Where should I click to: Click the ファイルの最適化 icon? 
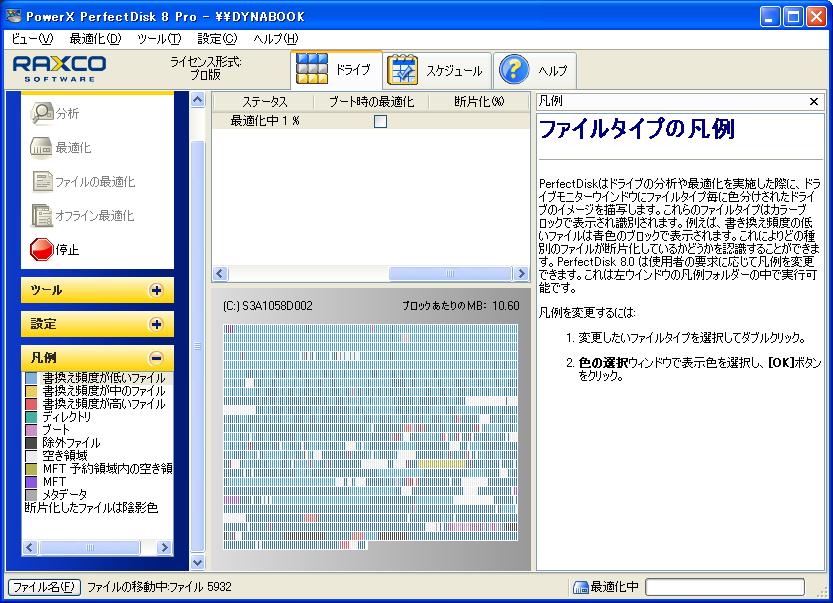tap(42, 181)
